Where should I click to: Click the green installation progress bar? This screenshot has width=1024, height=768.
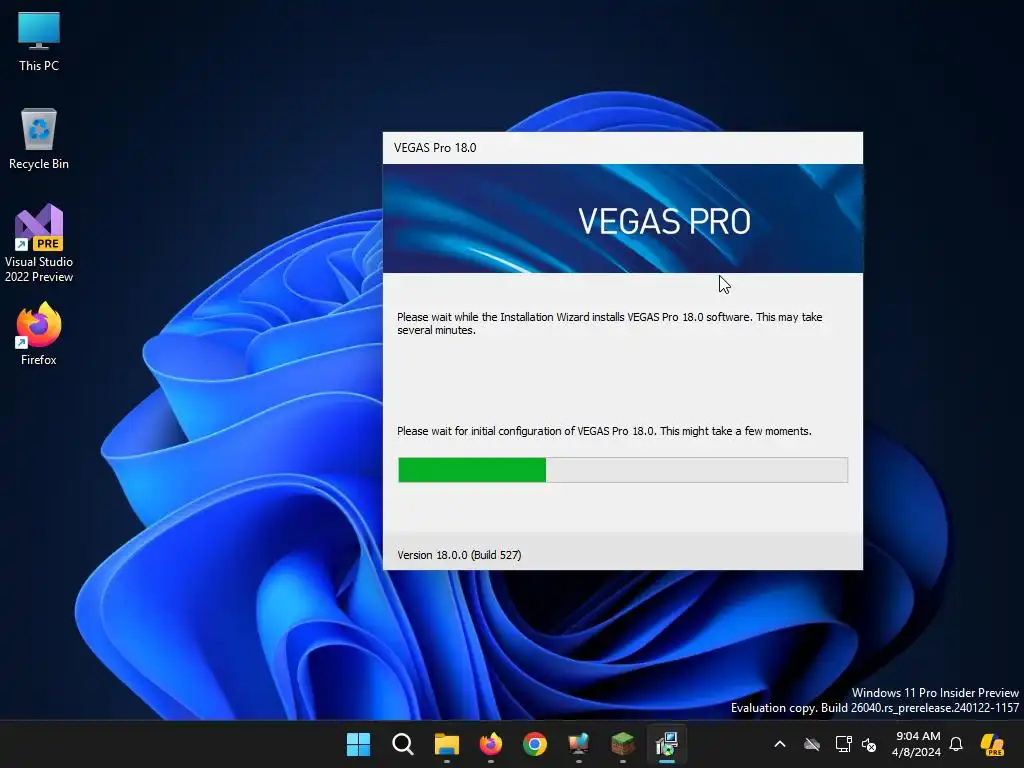(623, 470)
